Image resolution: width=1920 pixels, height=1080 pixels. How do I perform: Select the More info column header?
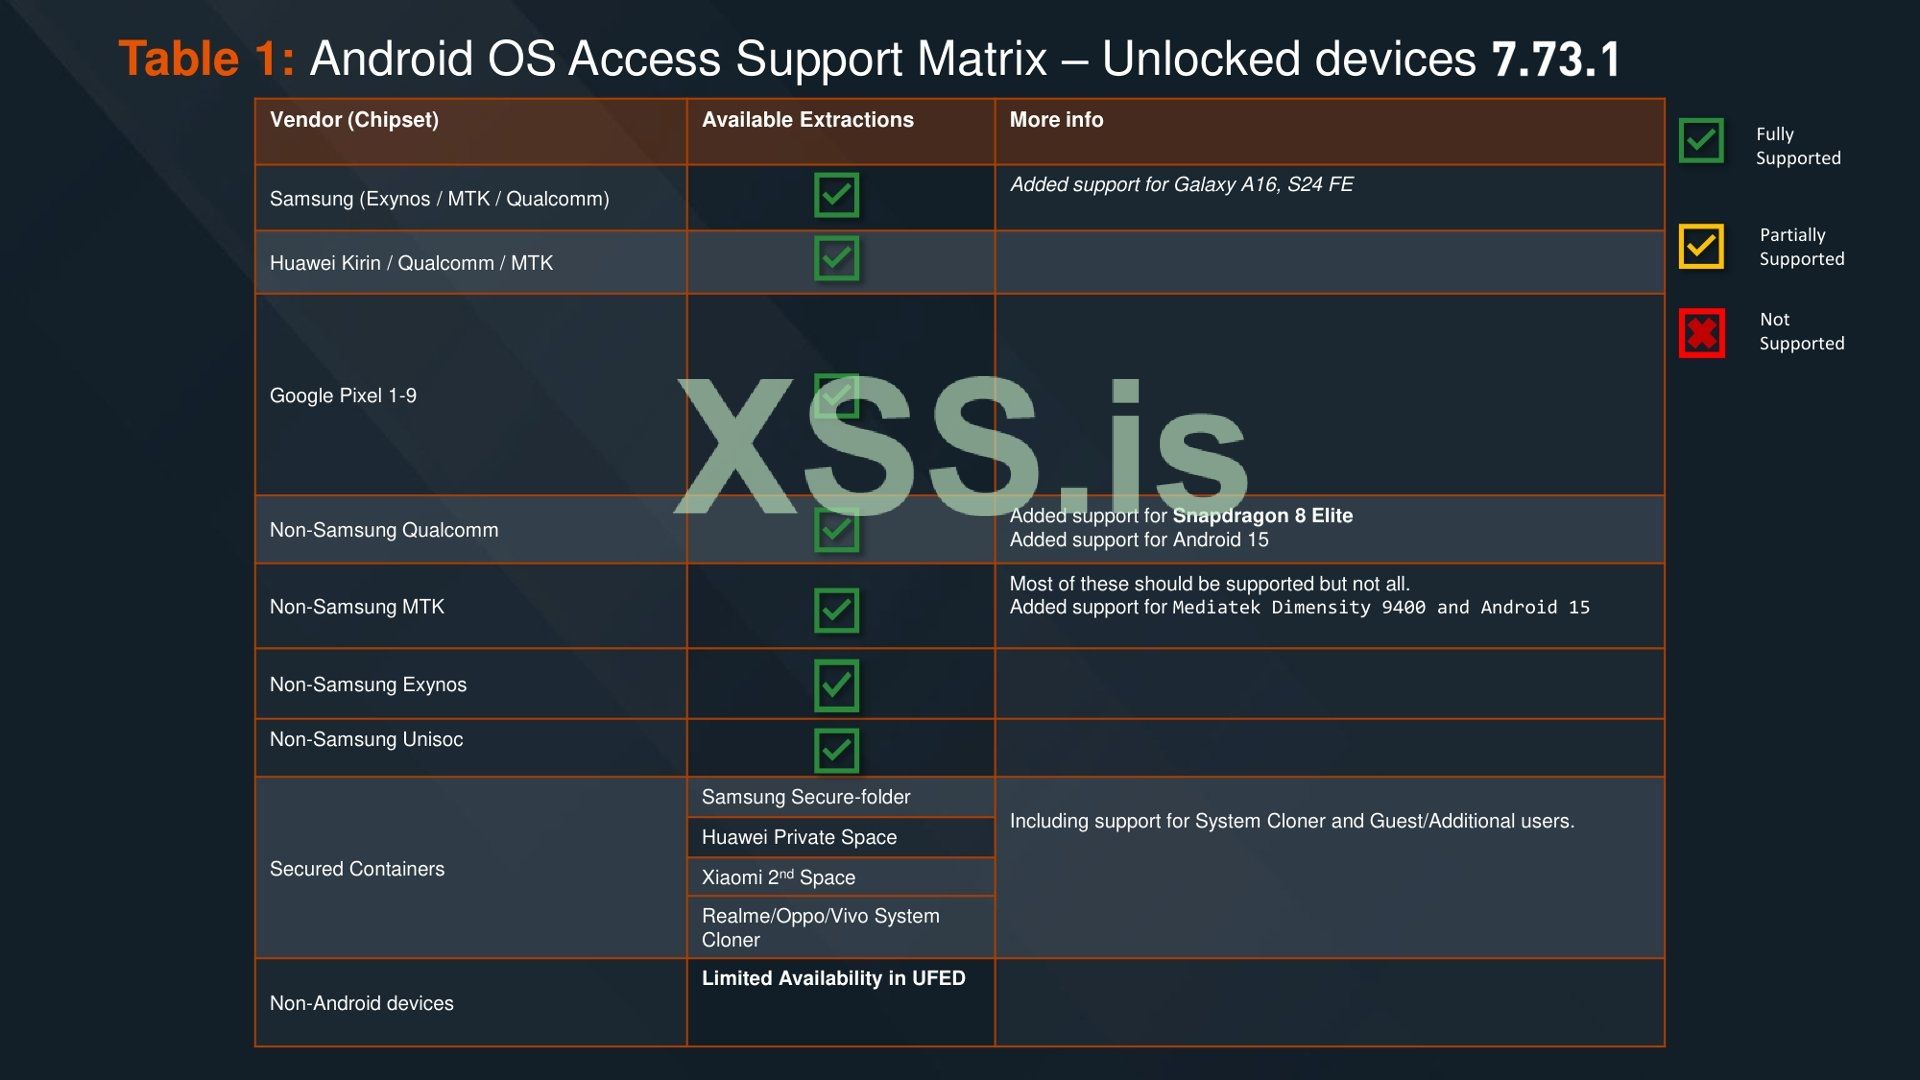click(x=1056, y=120)
